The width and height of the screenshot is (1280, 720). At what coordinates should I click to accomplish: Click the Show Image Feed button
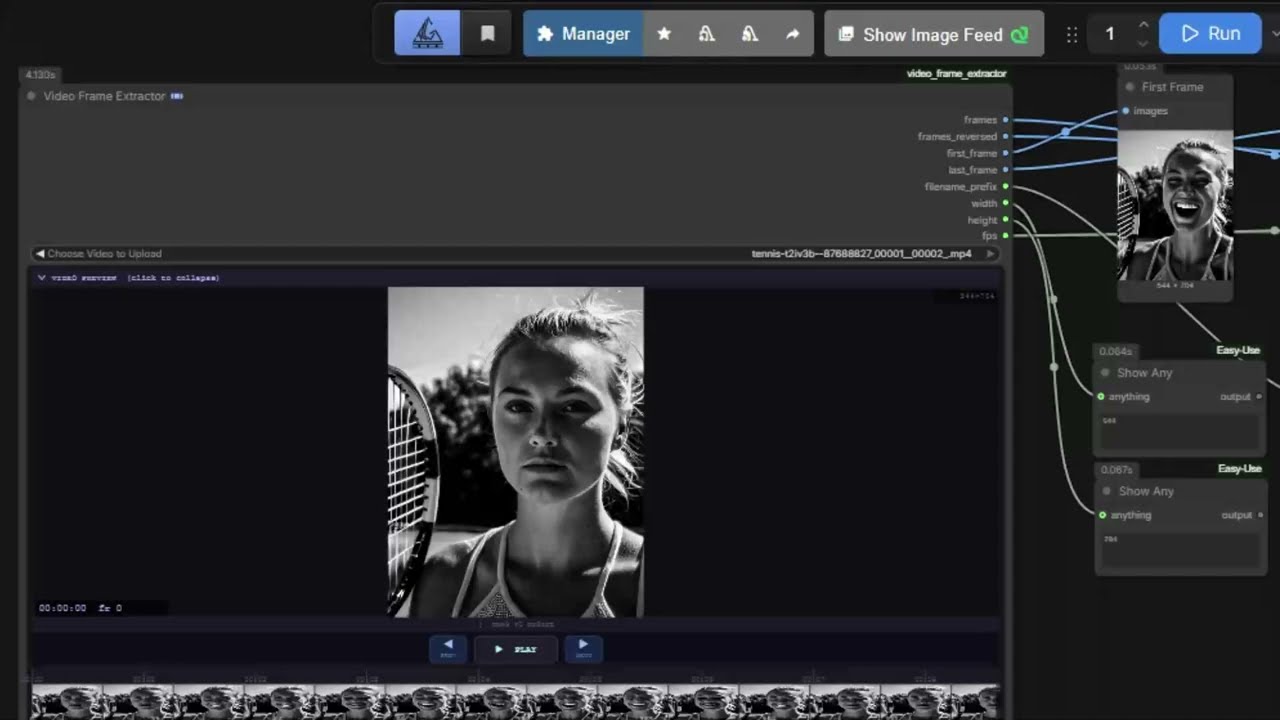pos(934,34)
